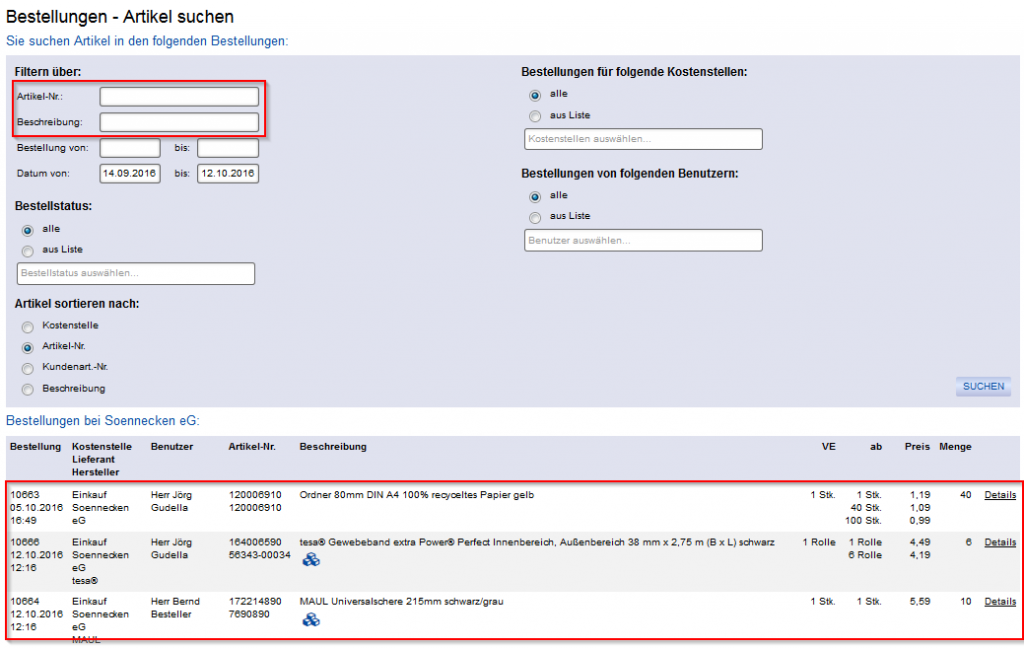
Task: Click 'Bestellungen bei Soennecken eG:' heading
Action: 103,421
